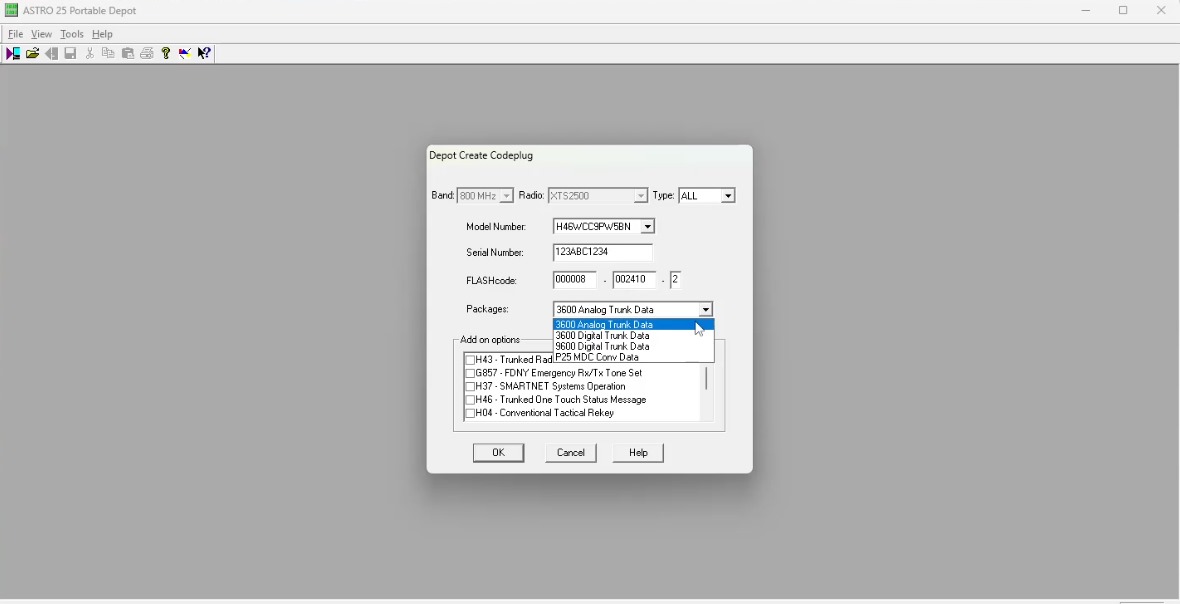Click the Help button in the dialog
1180x604 pixels.
(x=638, y=453)
